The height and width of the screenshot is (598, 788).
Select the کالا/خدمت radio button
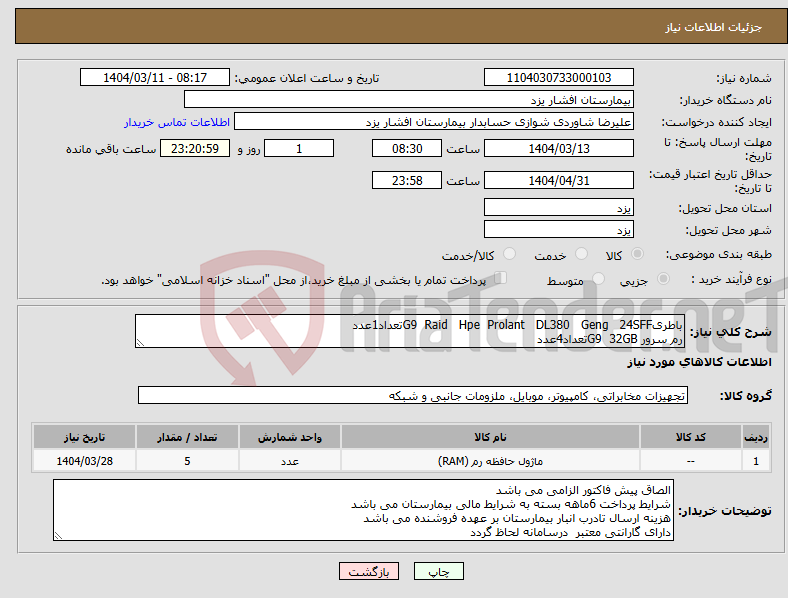[x=509, y=254]
